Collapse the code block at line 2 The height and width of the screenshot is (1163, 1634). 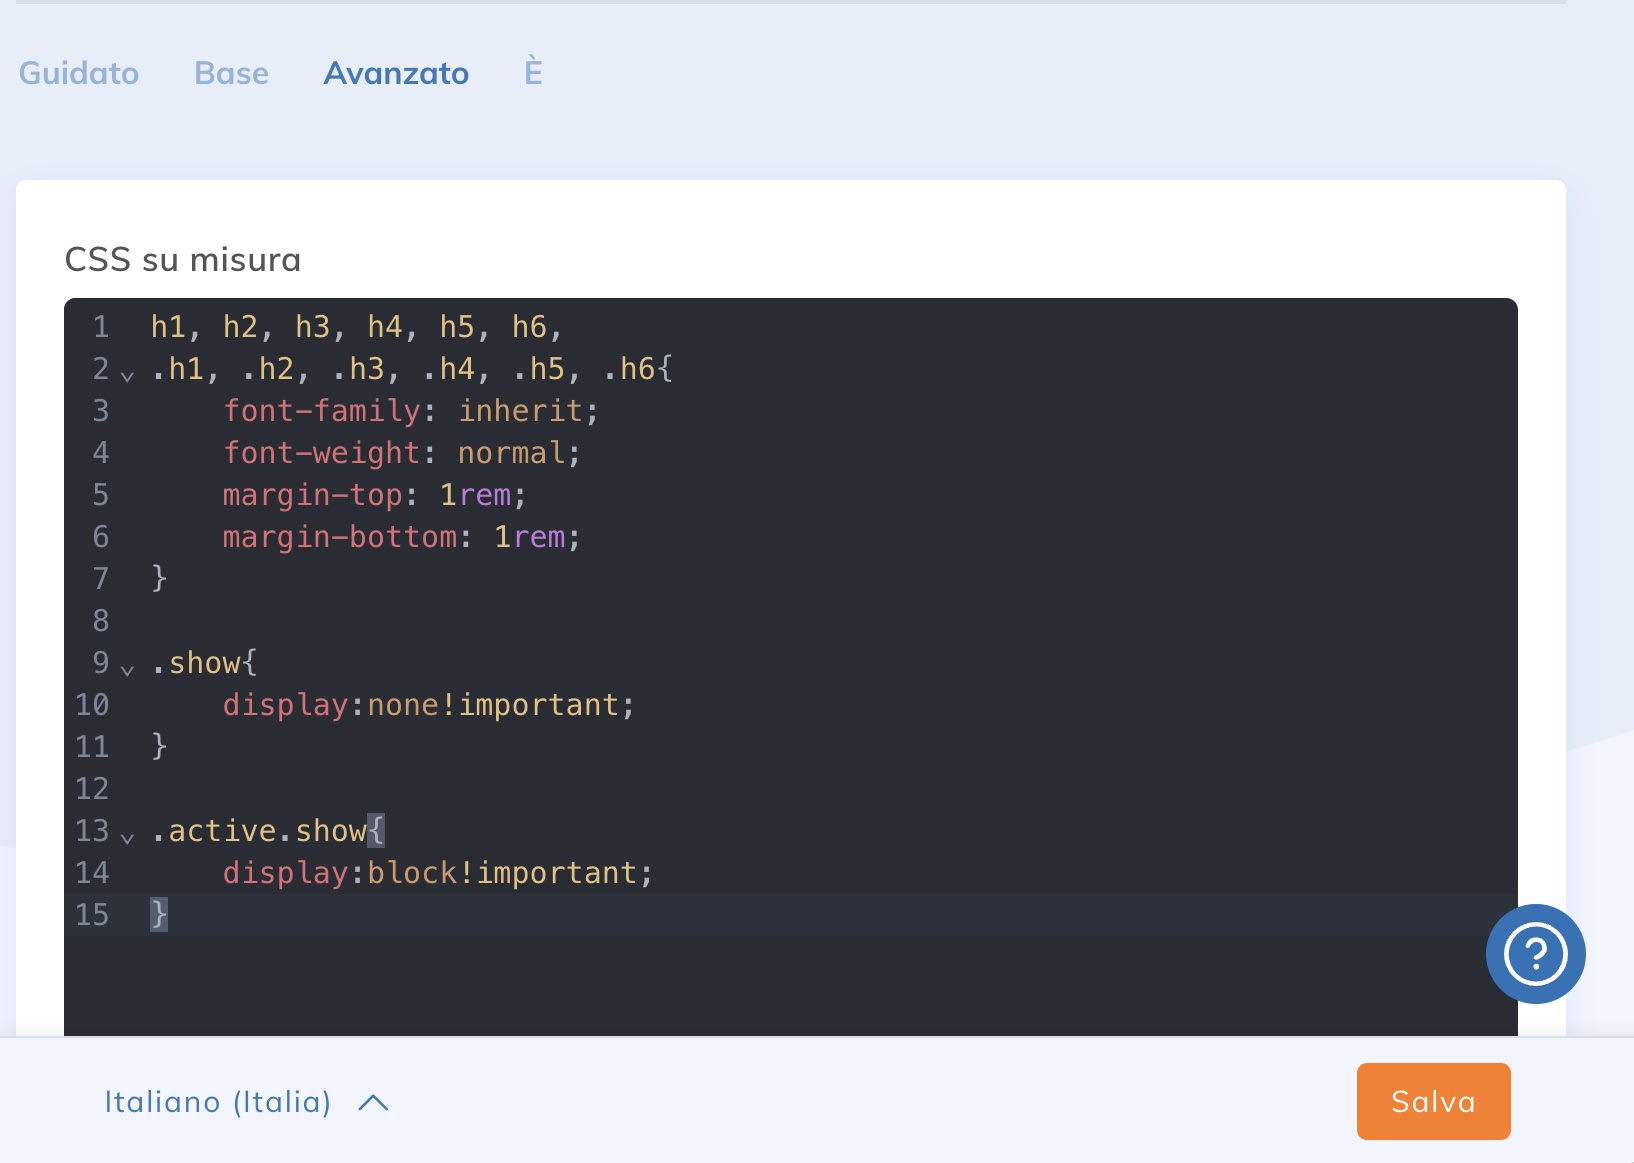(127, 376)
